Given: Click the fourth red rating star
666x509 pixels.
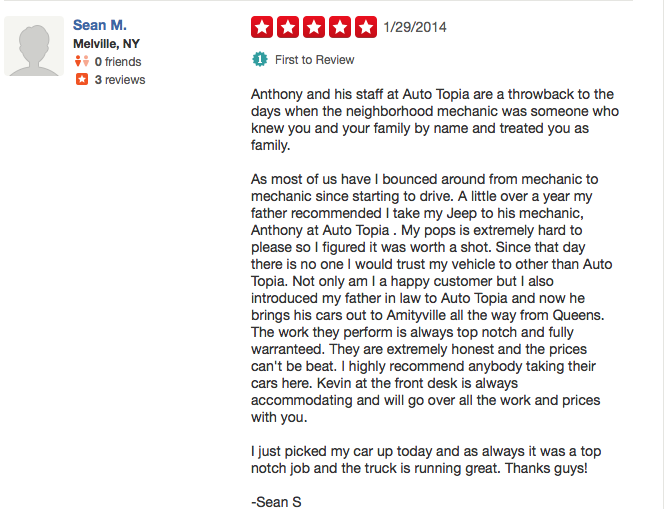Looking at the screenshot, I should click(x=341, y=27).
